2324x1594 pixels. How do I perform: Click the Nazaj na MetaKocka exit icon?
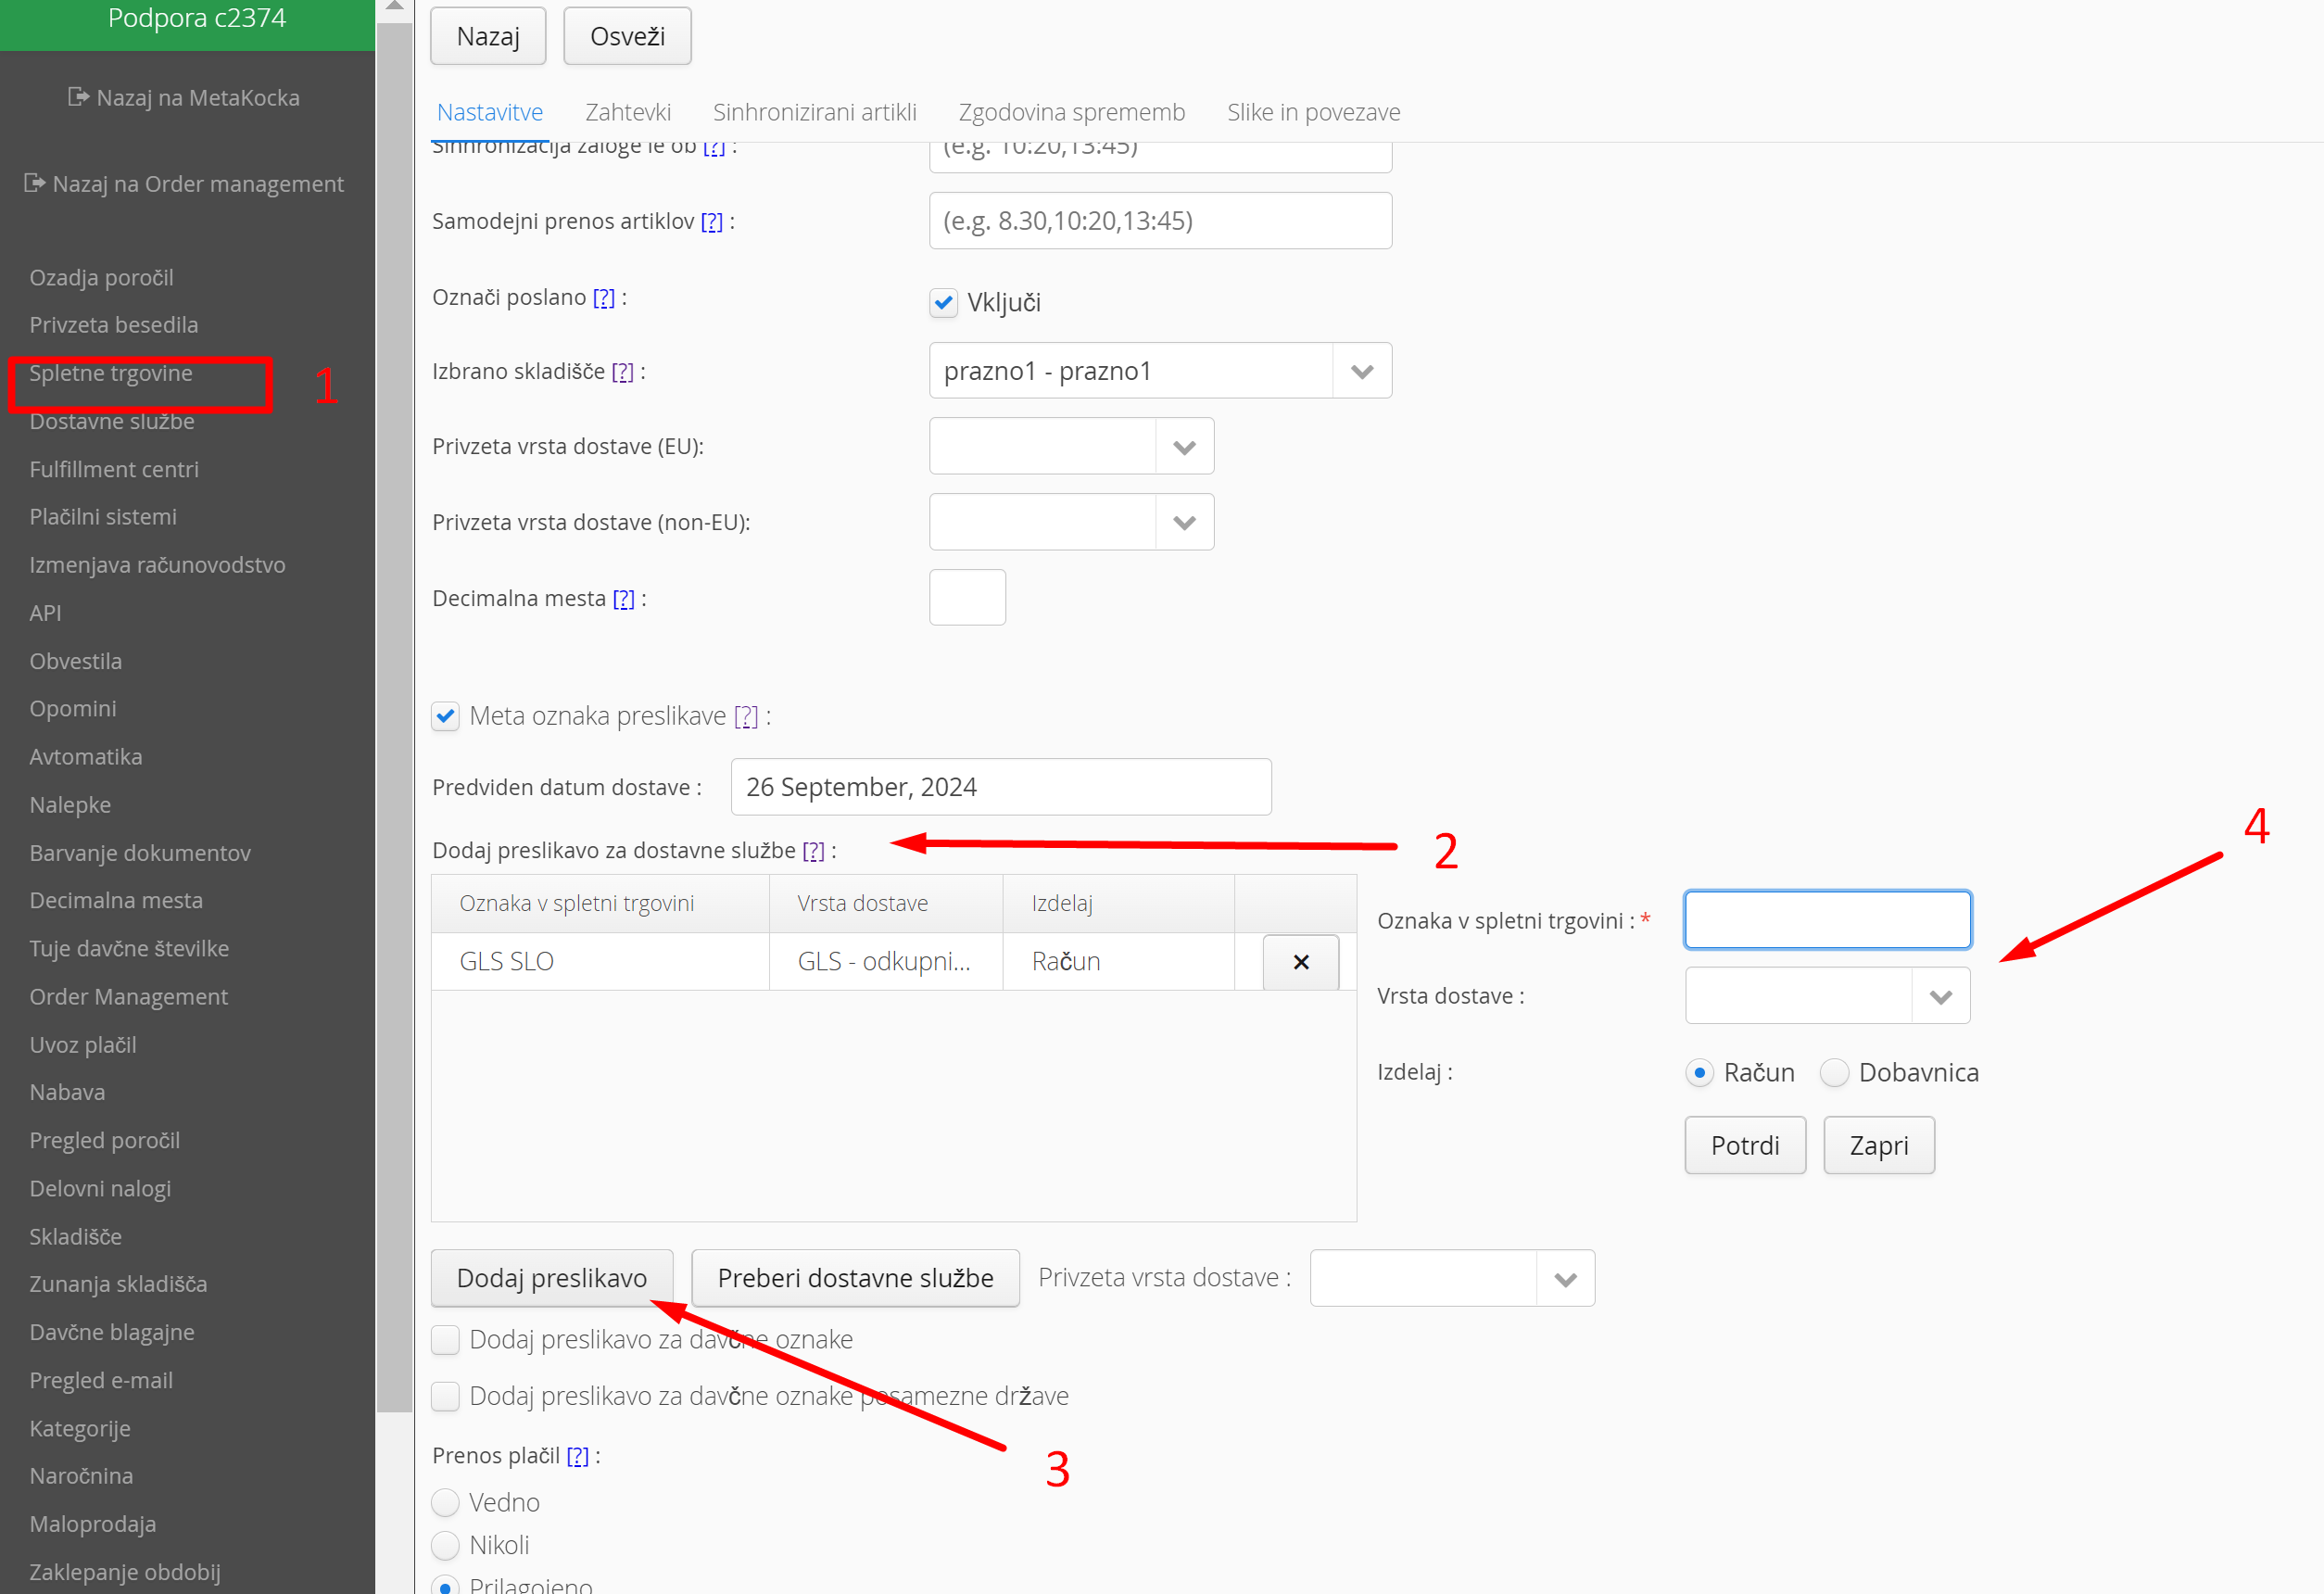(78, 97)
